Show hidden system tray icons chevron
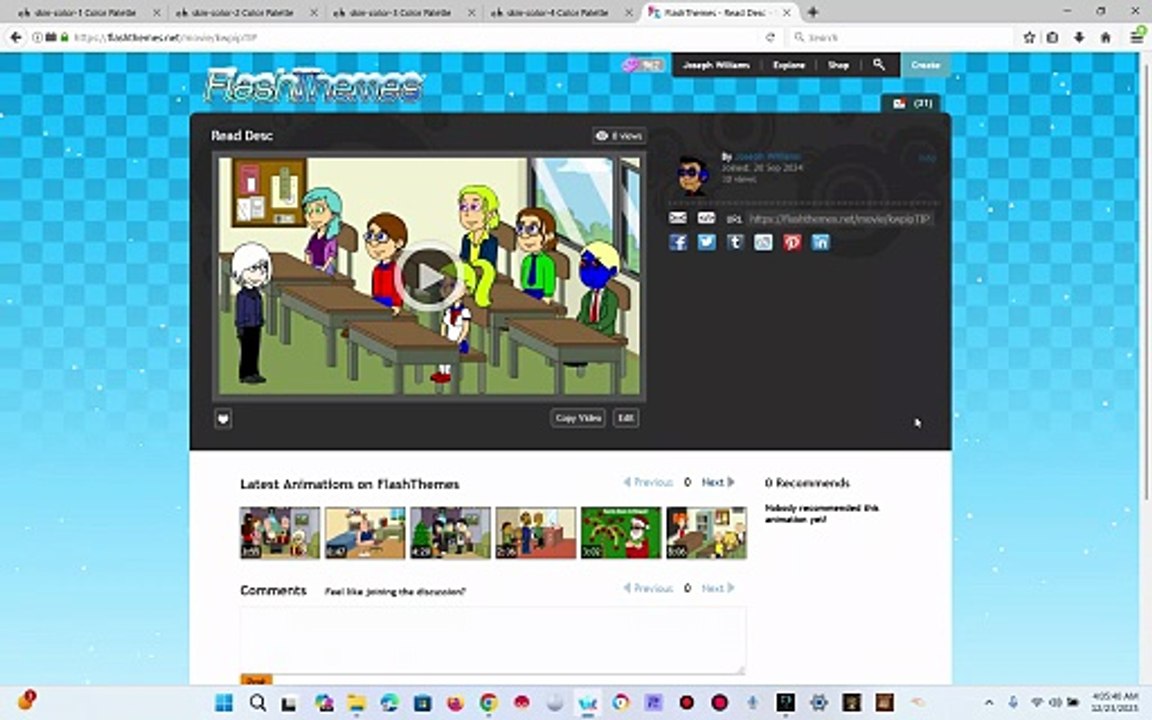This screenshot has height=720, width=1152. point(989,702)
